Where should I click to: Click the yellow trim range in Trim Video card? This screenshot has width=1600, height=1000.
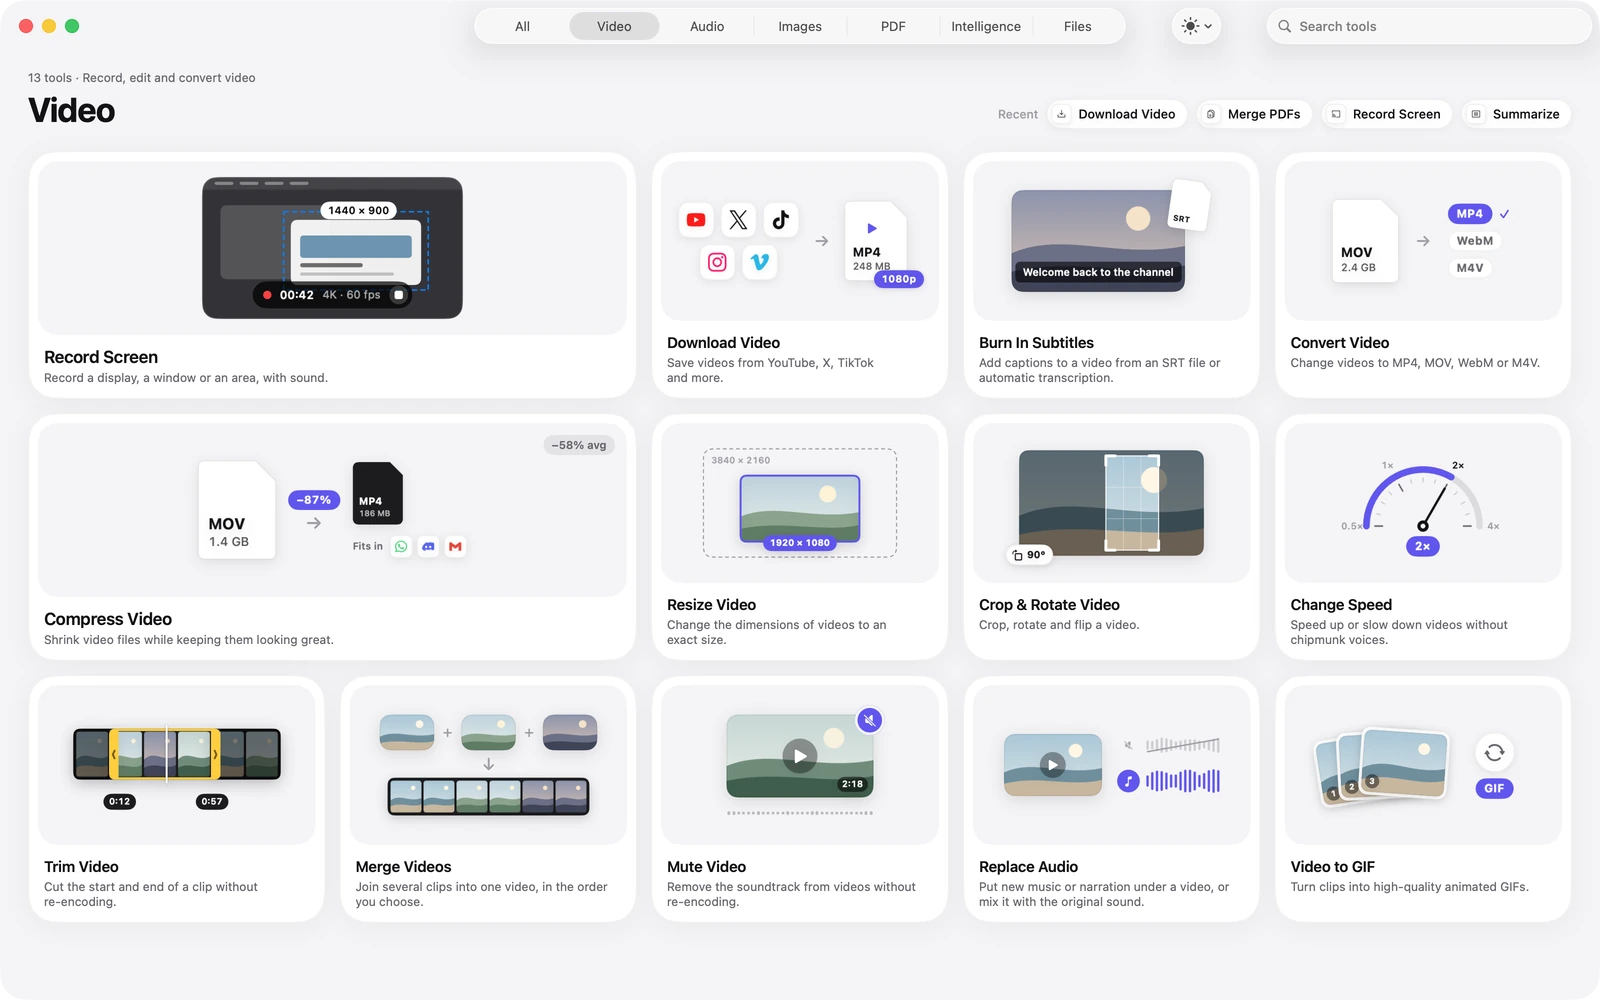[165, 754]
